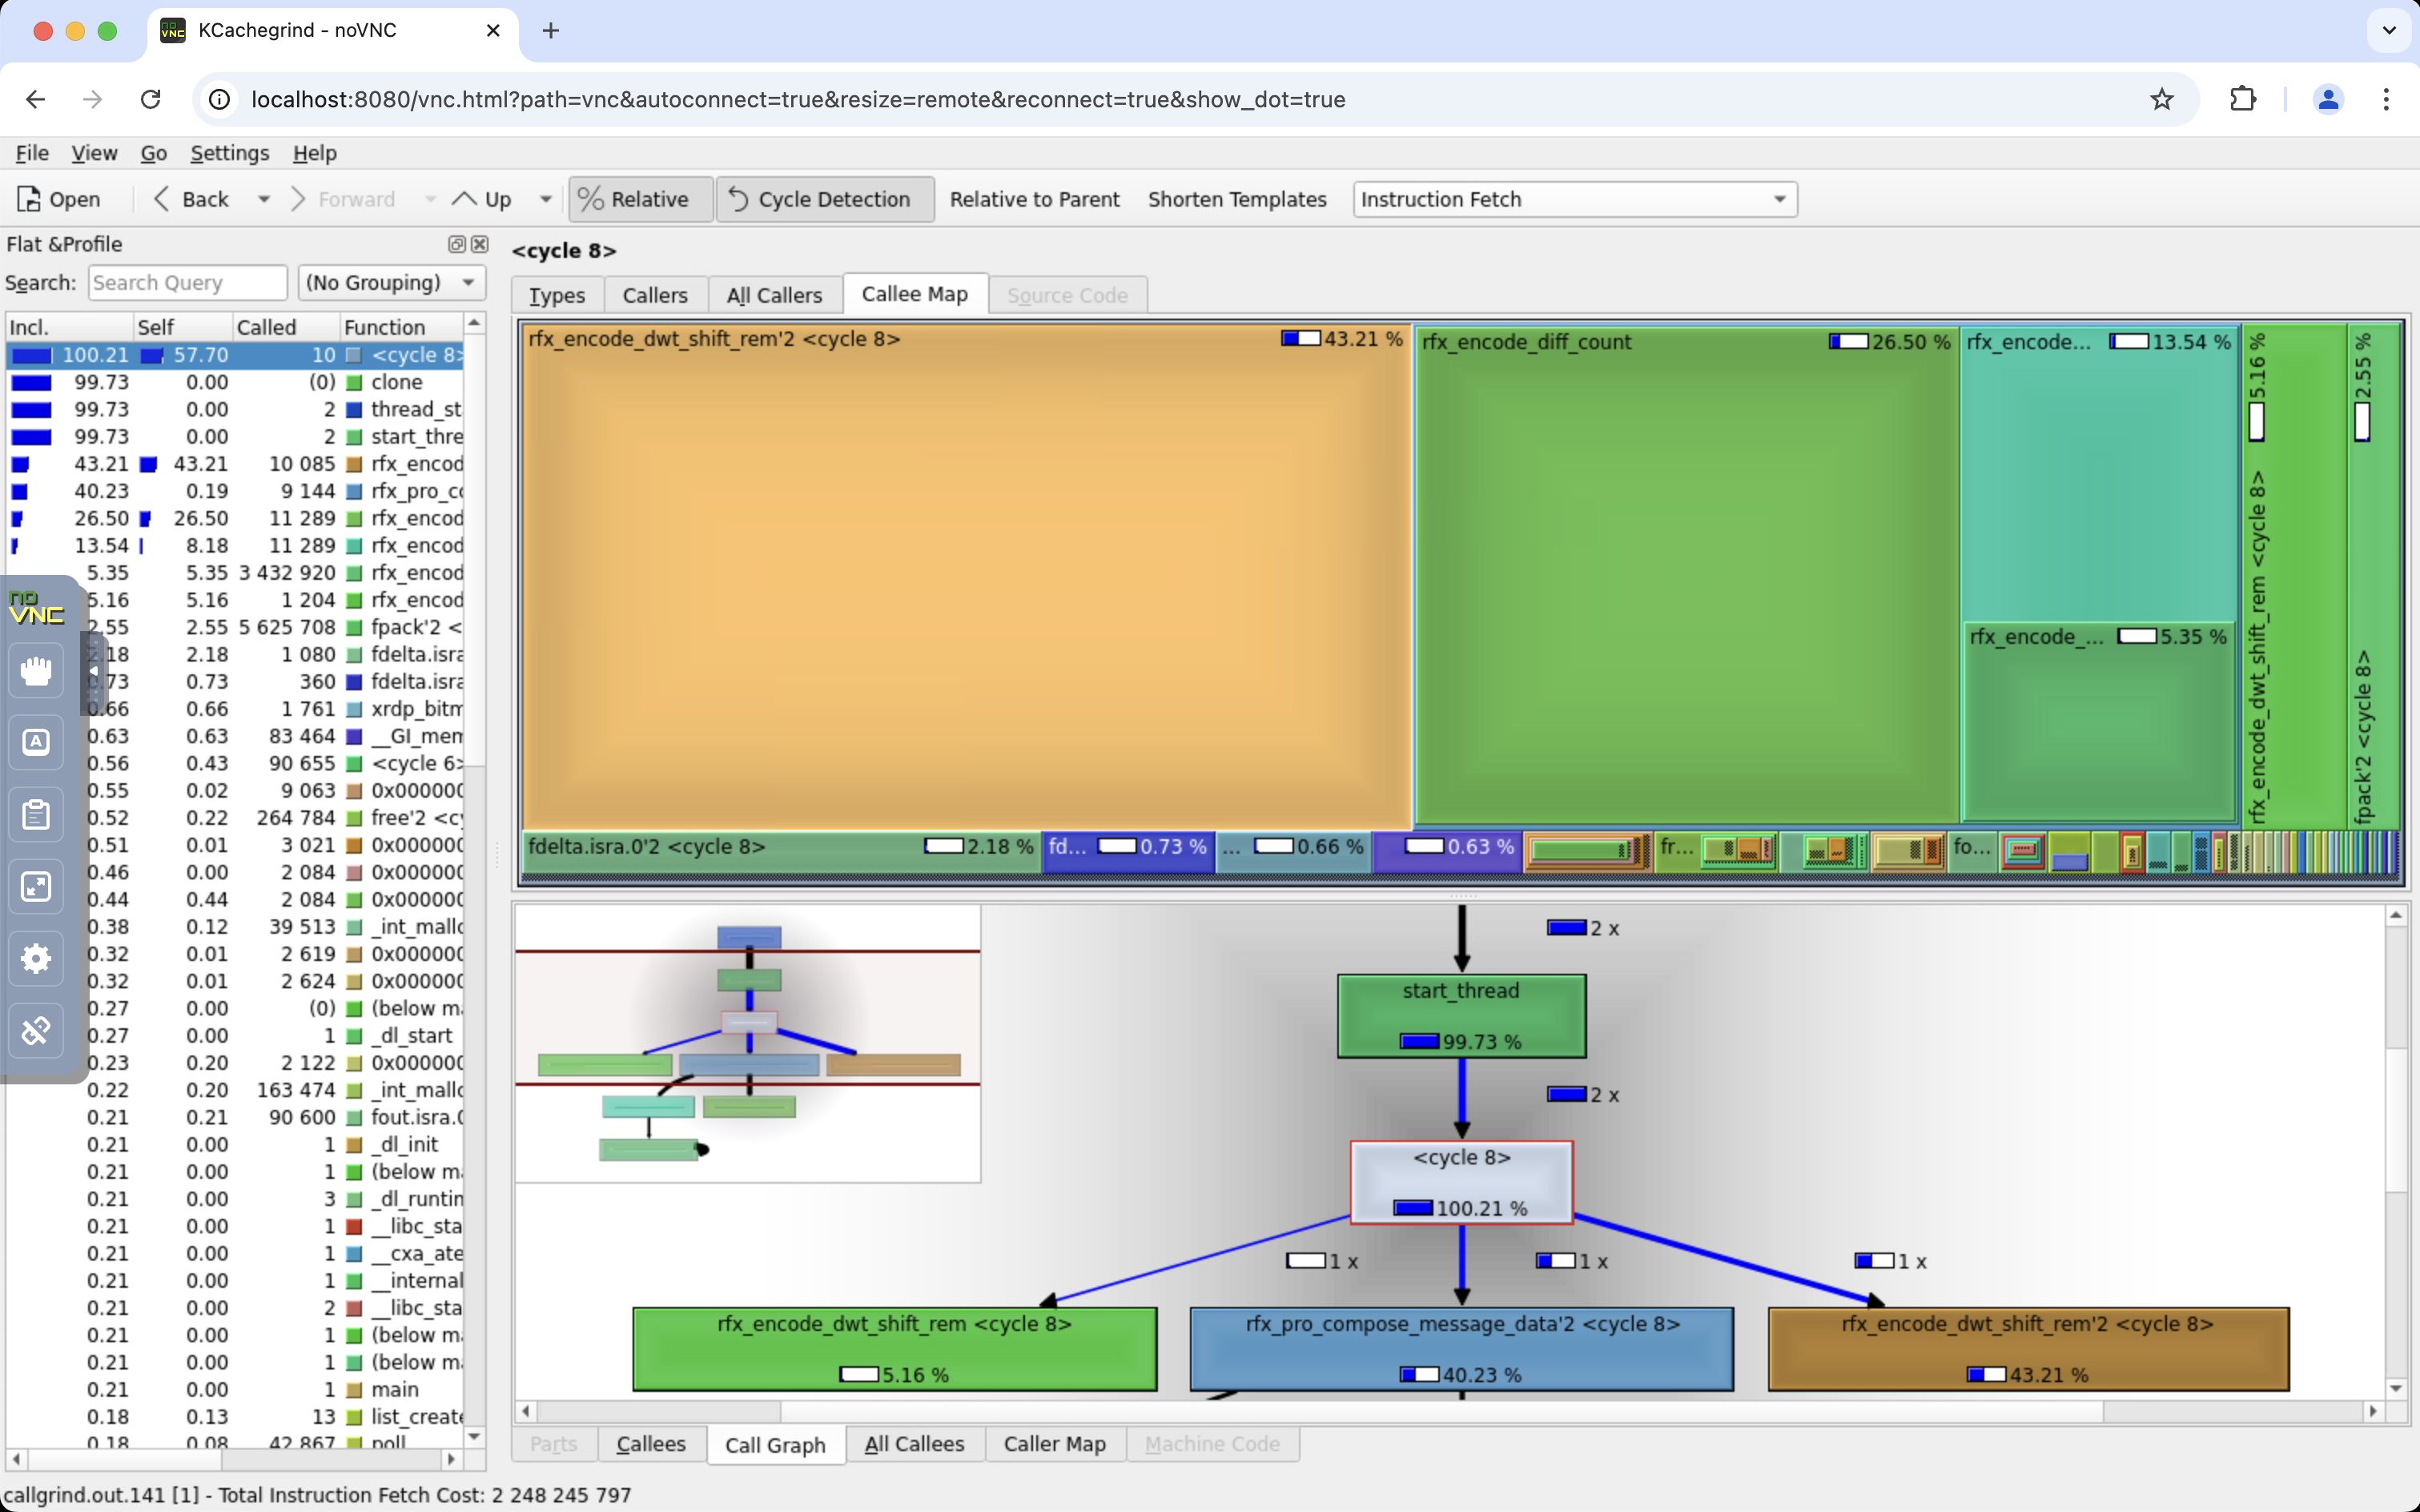Expand the No Grouping dropdown

[391, 283]
